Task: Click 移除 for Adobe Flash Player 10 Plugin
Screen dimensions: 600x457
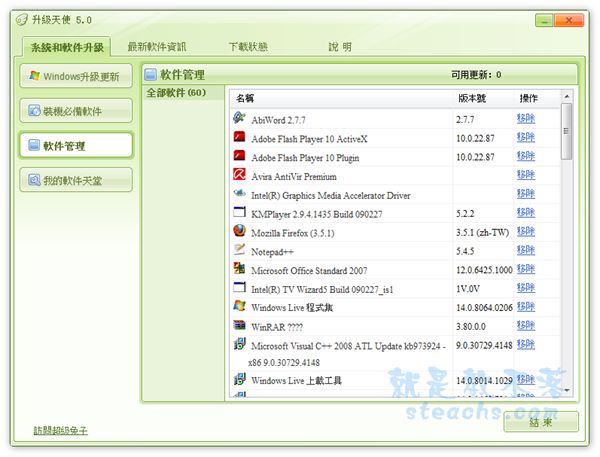Action: pos(526,156)
